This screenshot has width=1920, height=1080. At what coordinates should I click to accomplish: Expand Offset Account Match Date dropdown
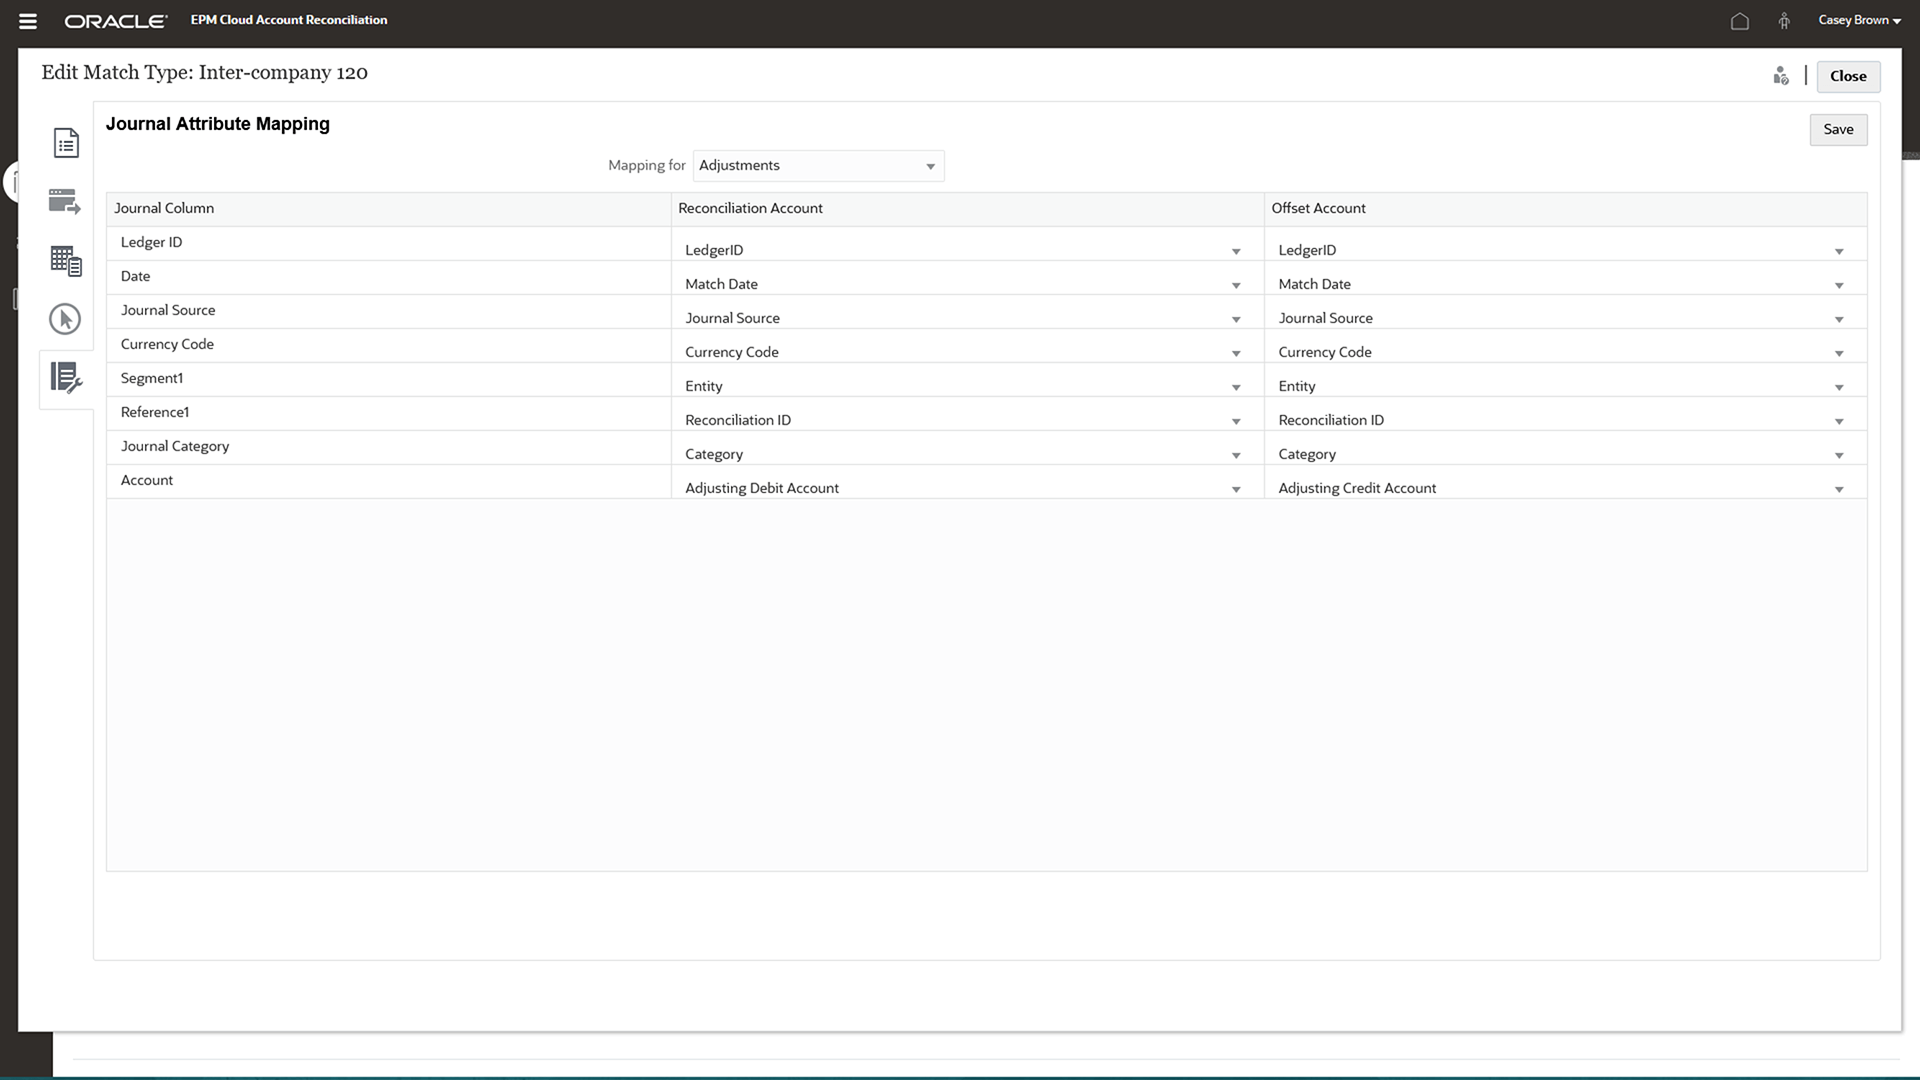1839,285
